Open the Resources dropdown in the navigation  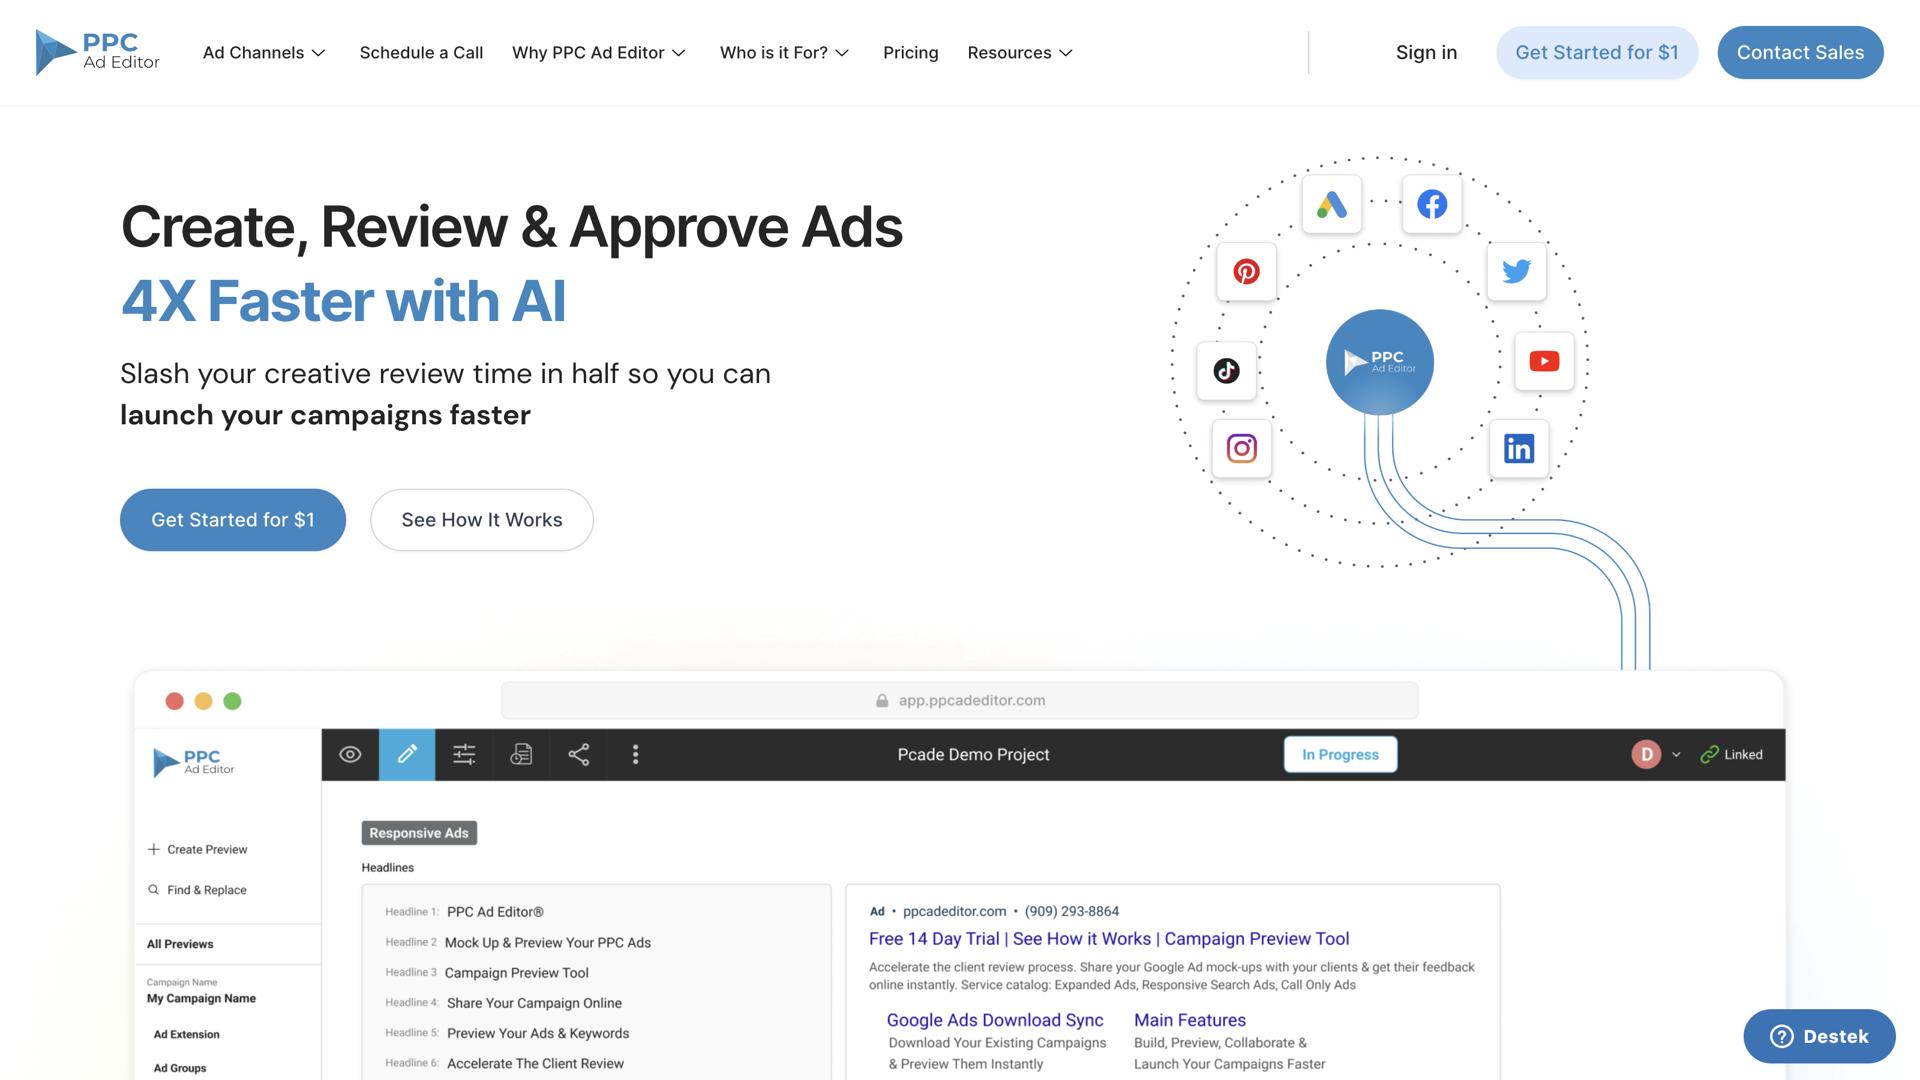[x=1019, y=52]
